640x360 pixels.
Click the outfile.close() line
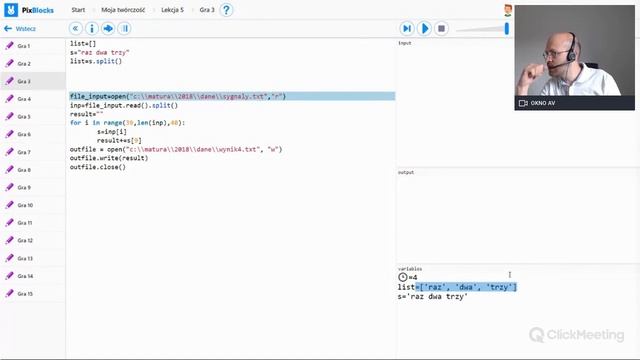point(98,167)
